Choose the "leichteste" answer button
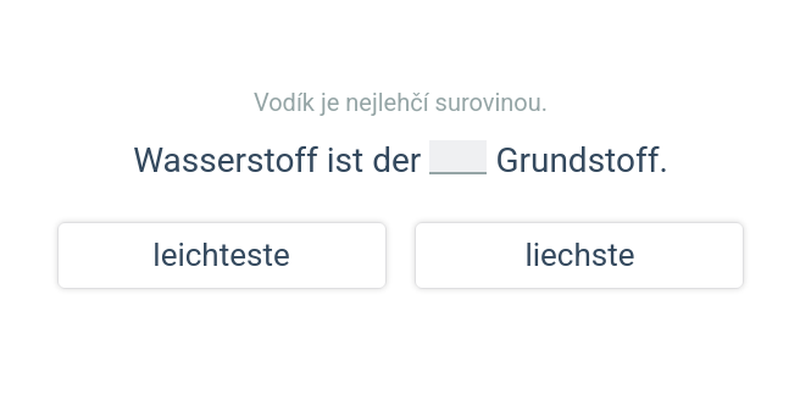Image resolution: width=800 pixels, height=400 pixels. click(221, 256)
